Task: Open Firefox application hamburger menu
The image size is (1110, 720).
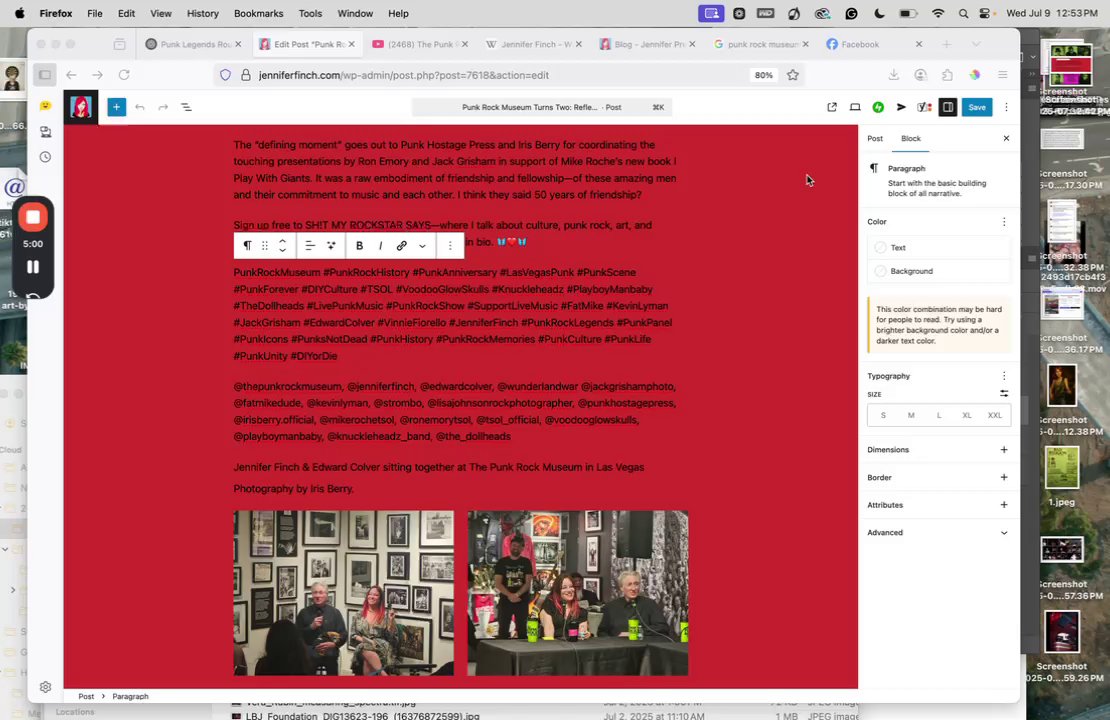Action: 1002,75
